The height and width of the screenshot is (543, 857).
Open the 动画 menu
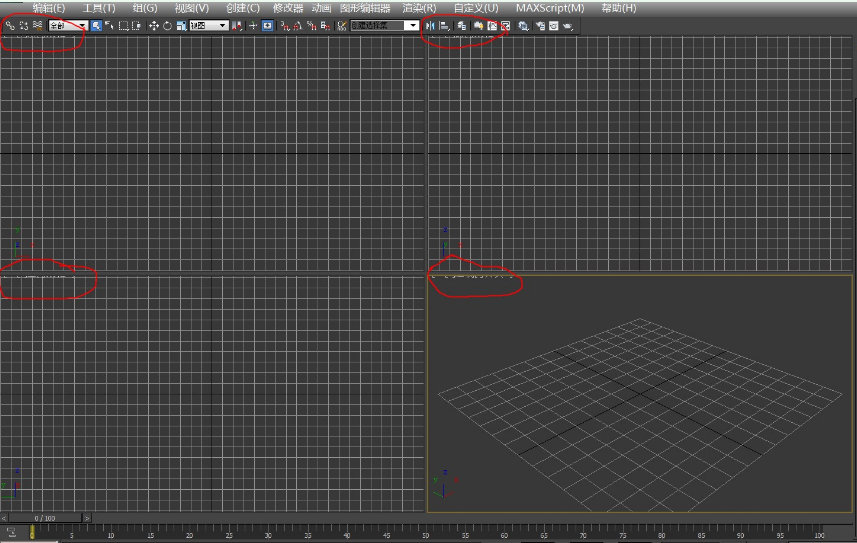pos(321,8)
